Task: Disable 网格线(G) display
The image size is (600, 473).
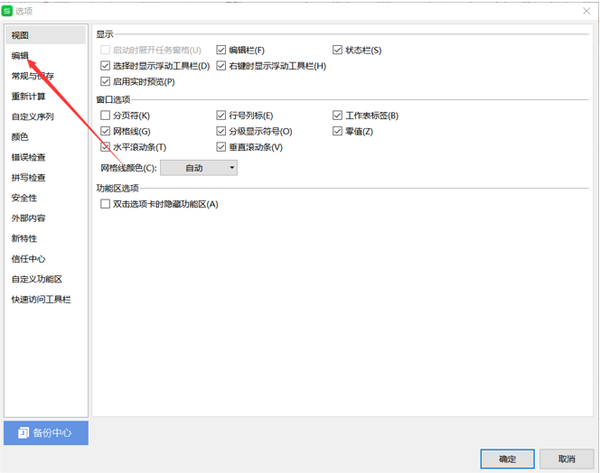Action: 105,132
